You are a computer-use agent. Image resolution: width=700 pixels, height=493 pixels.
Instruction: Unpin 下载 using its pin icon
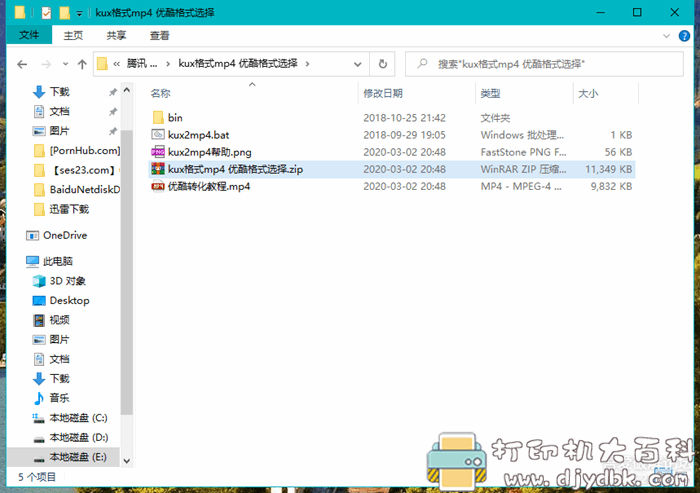pyautogui.click(x=112, y=92)
